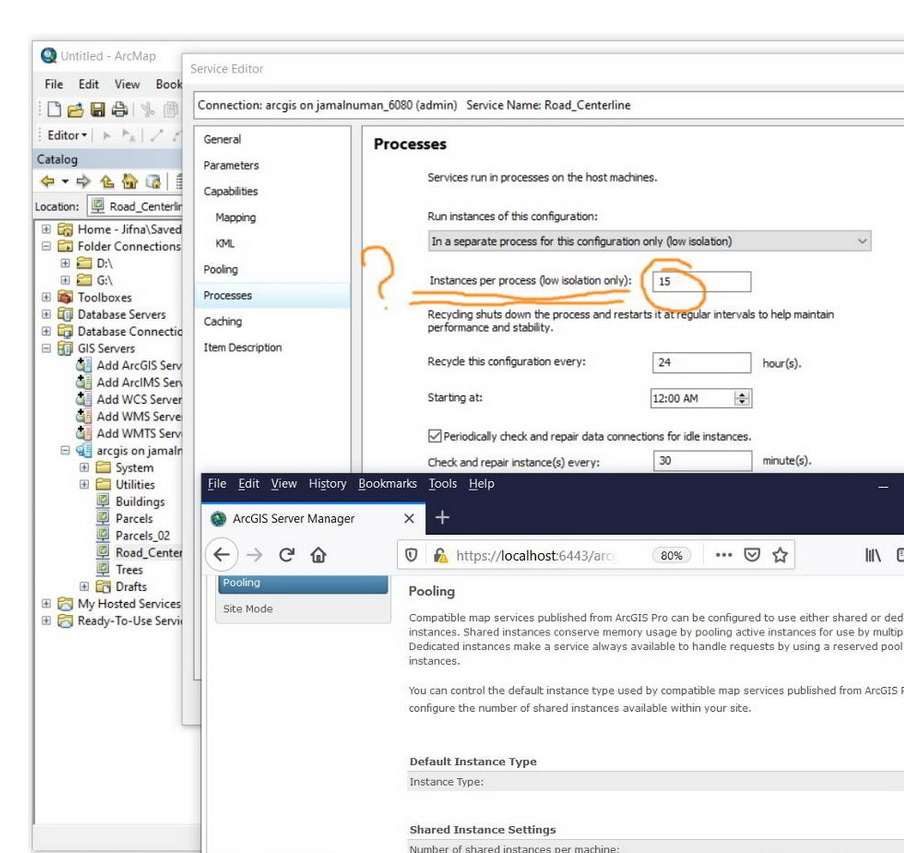The width and height of the screenshot is (904, 853).
Task: Click the Firefox forward button
Action: 254,555
